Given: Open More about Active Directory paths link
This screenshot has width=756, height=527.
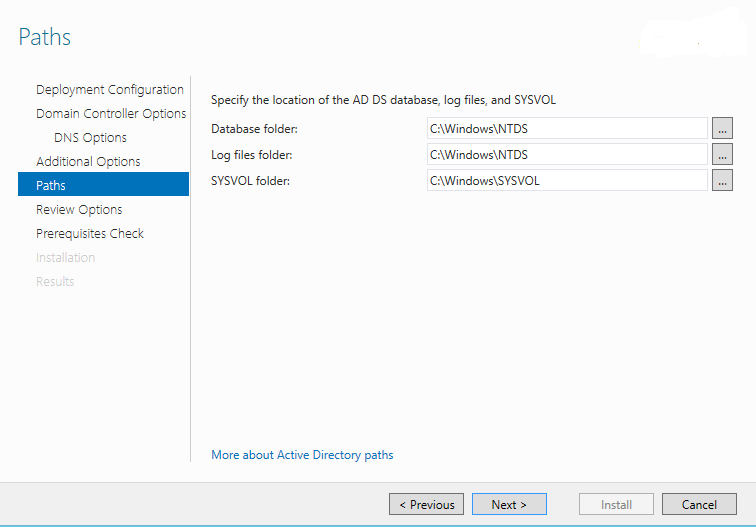Looking at the screenshot, I should click(302, 455).
